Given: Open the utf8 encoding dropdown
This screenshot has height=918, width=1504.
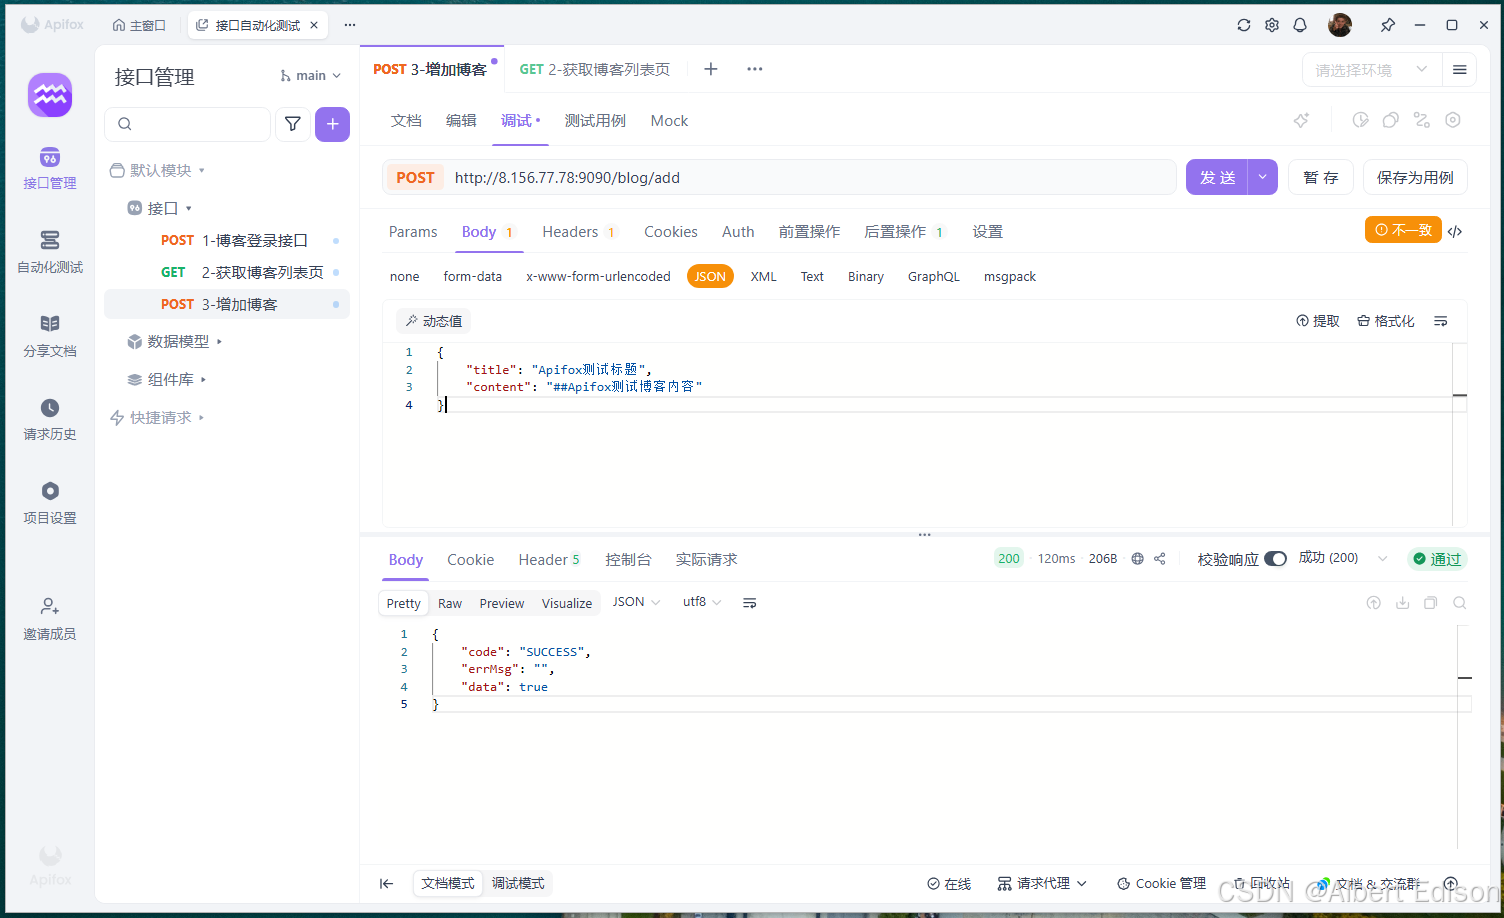Looking at the screenshot, I should (x=702, y=602).
